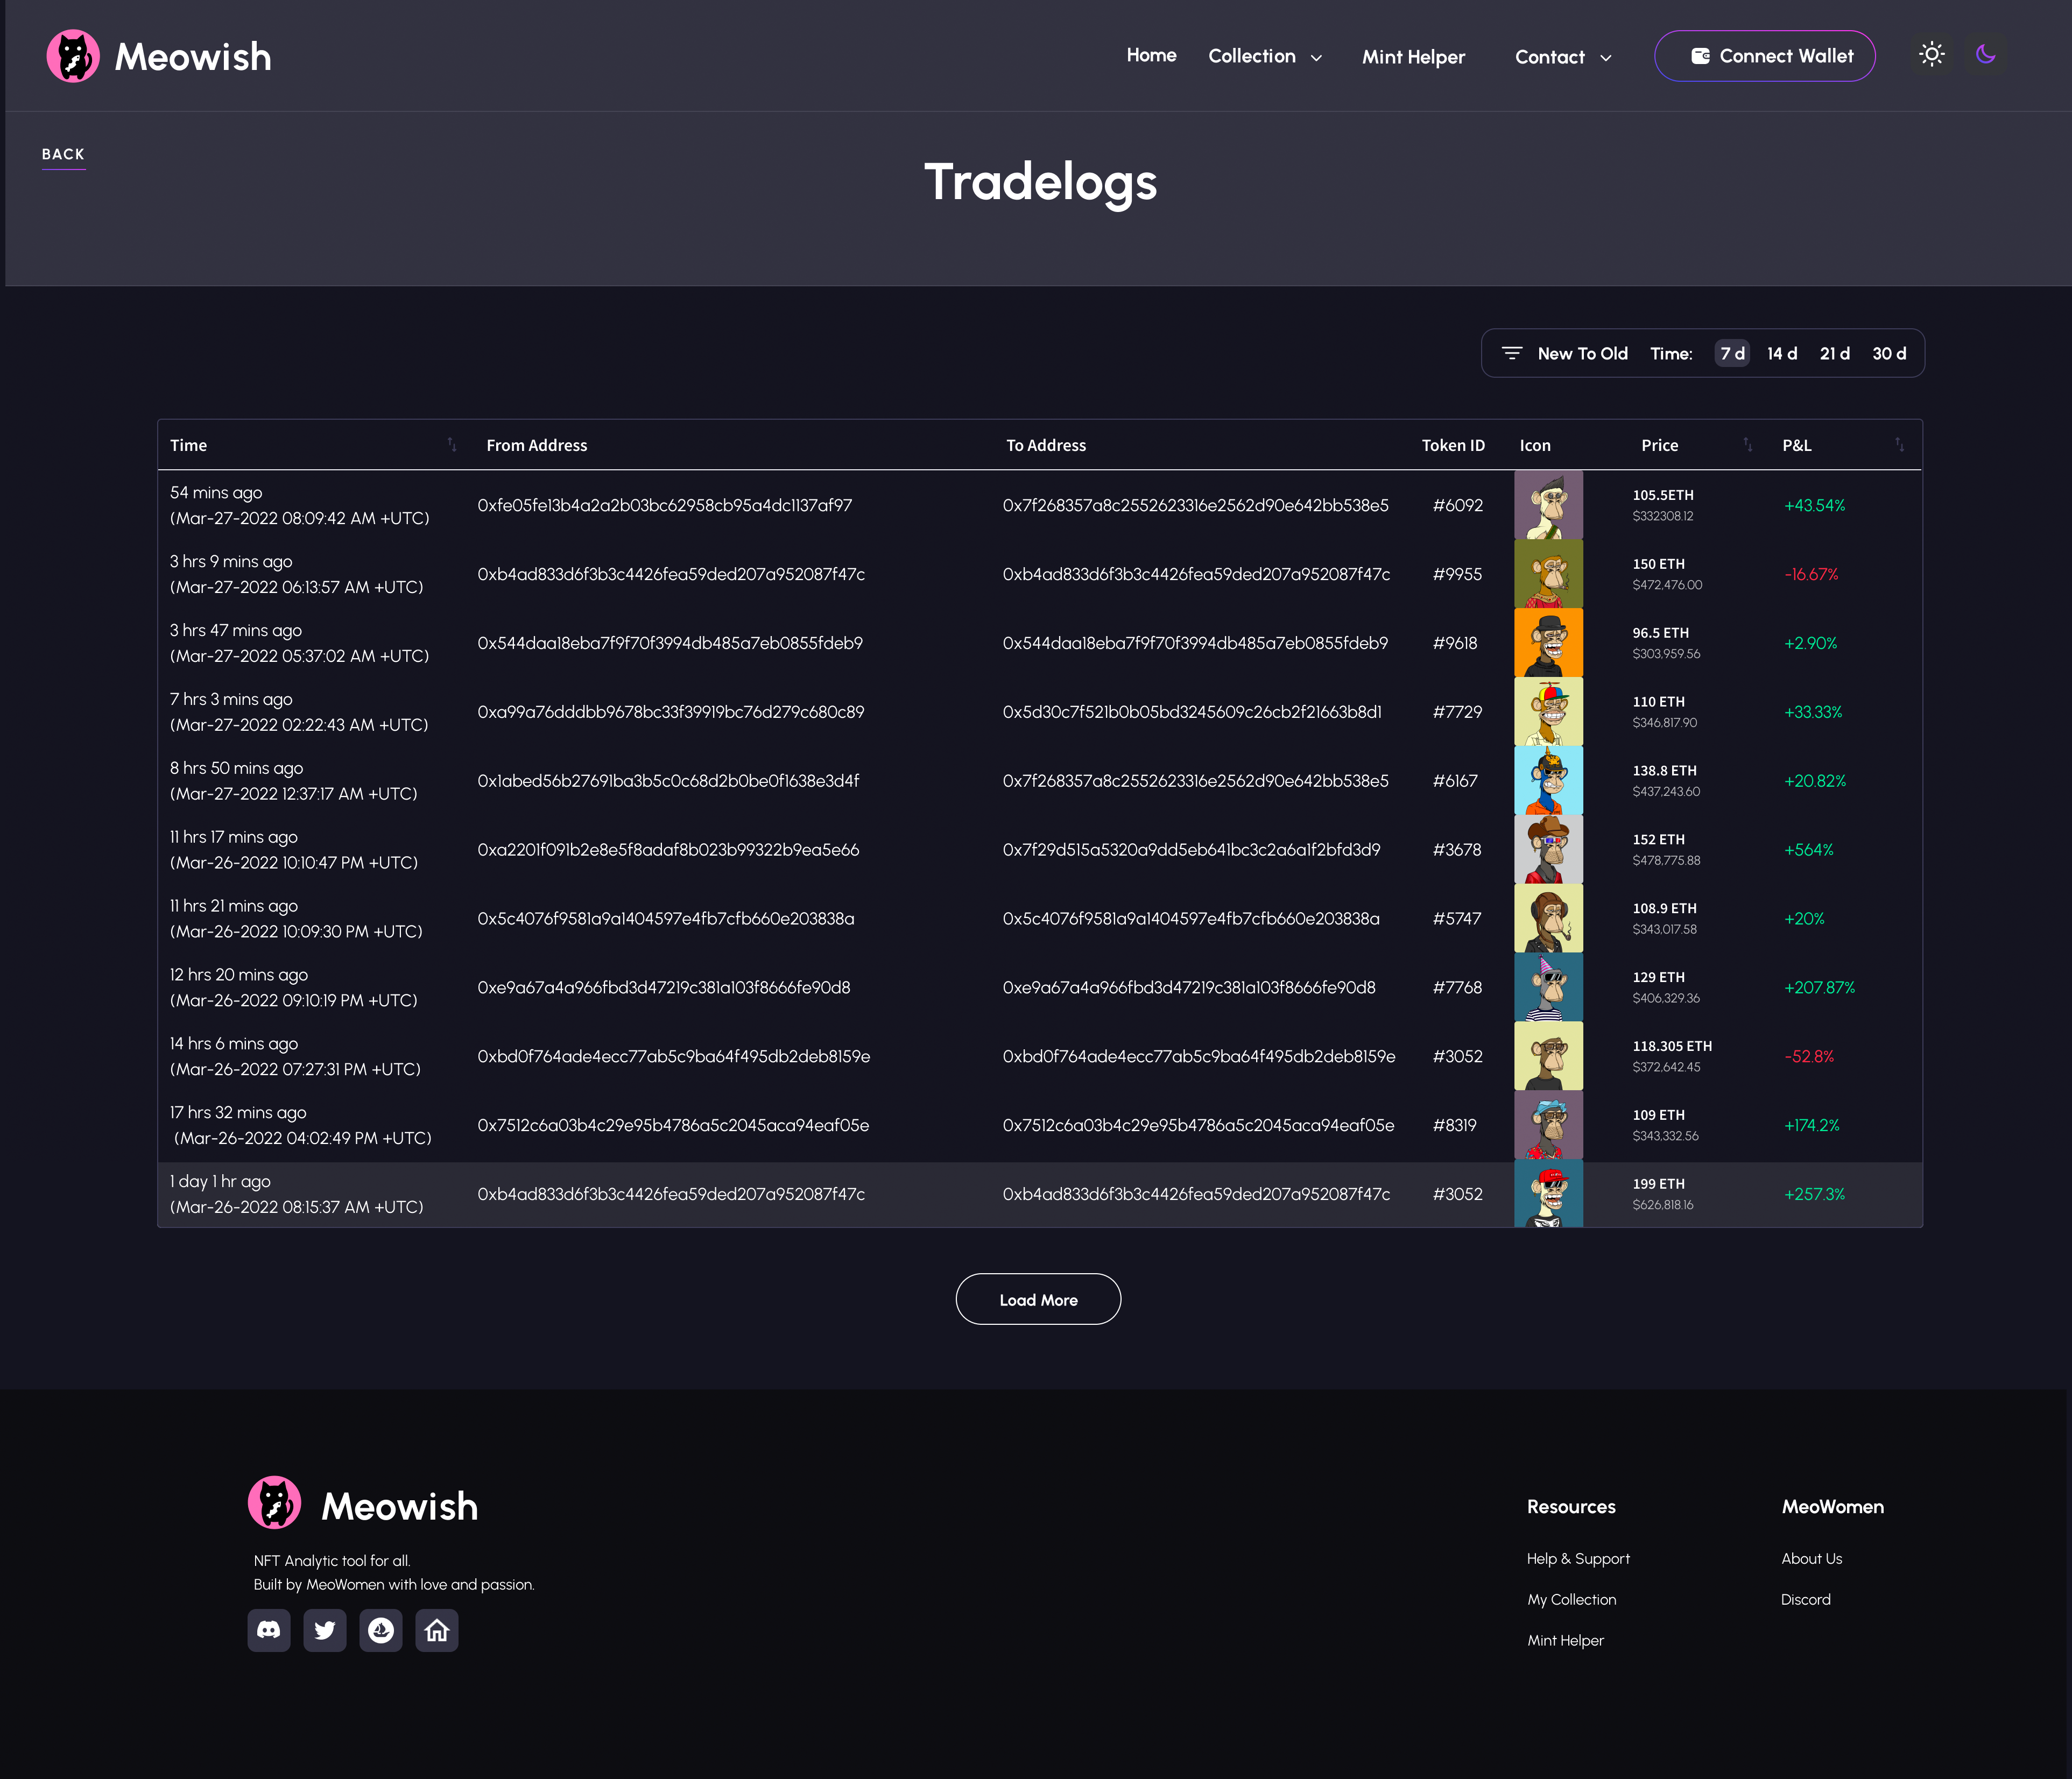The height and width of the screenshot is (1779, 2072).
Task: Open New To Old sort dropdown
Action: click(1582, 353)
